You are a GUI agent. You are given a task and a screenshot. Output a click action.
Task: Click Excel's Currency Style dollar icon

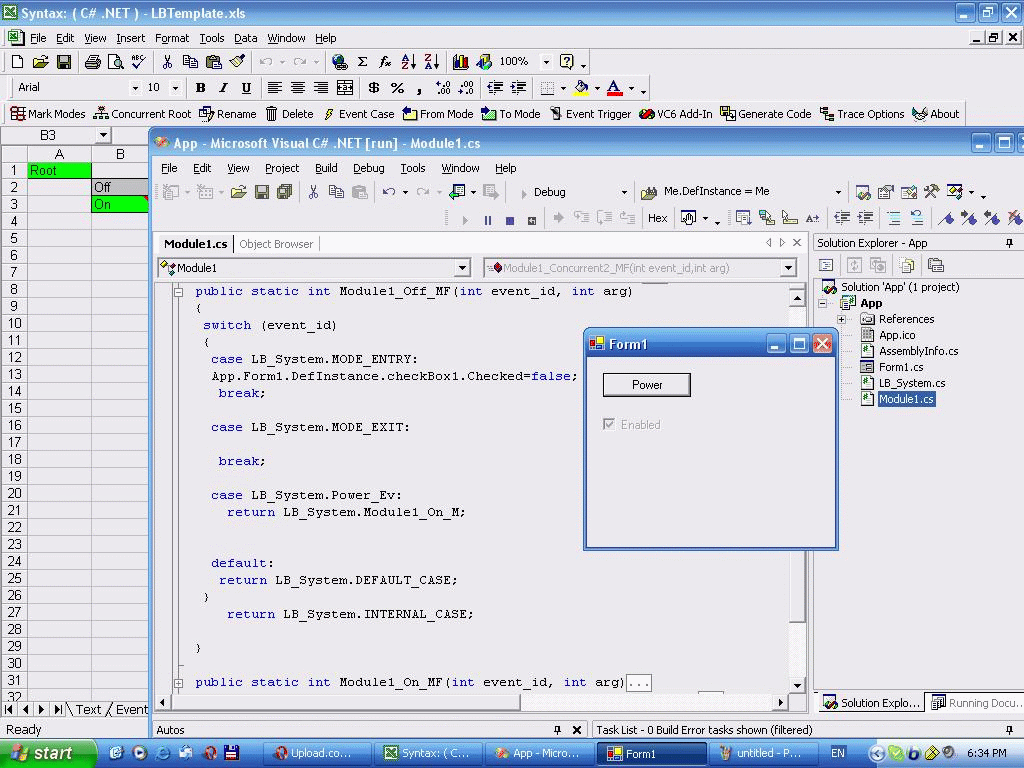(374, 88)
